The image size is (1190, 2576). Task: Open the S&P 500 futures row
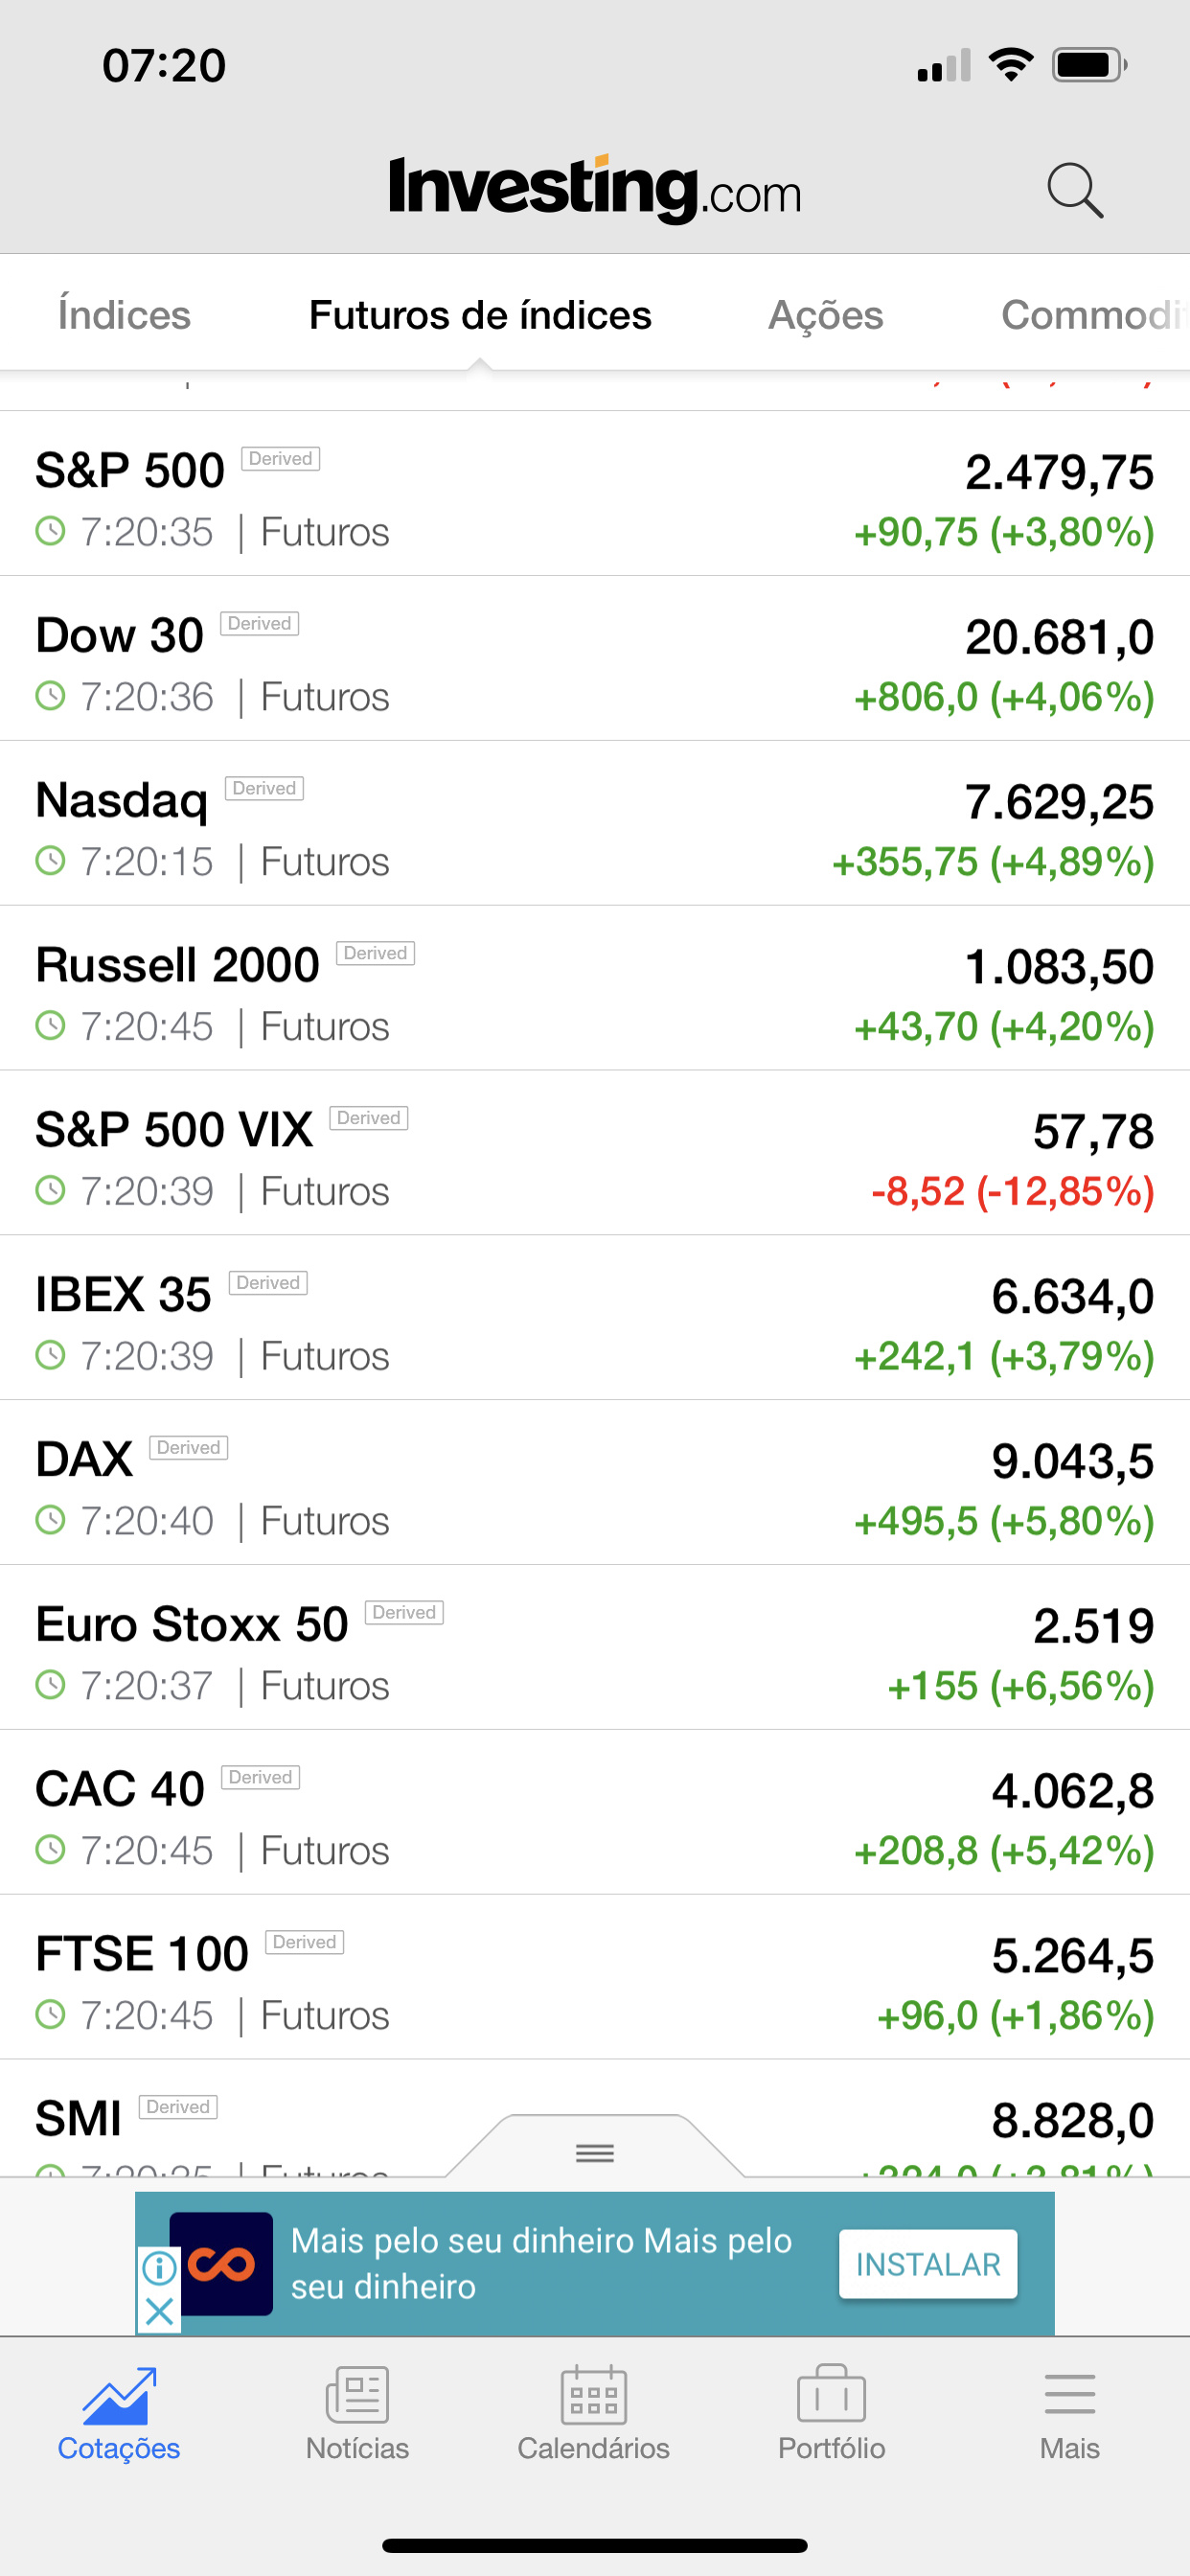[x=595, y=494]
